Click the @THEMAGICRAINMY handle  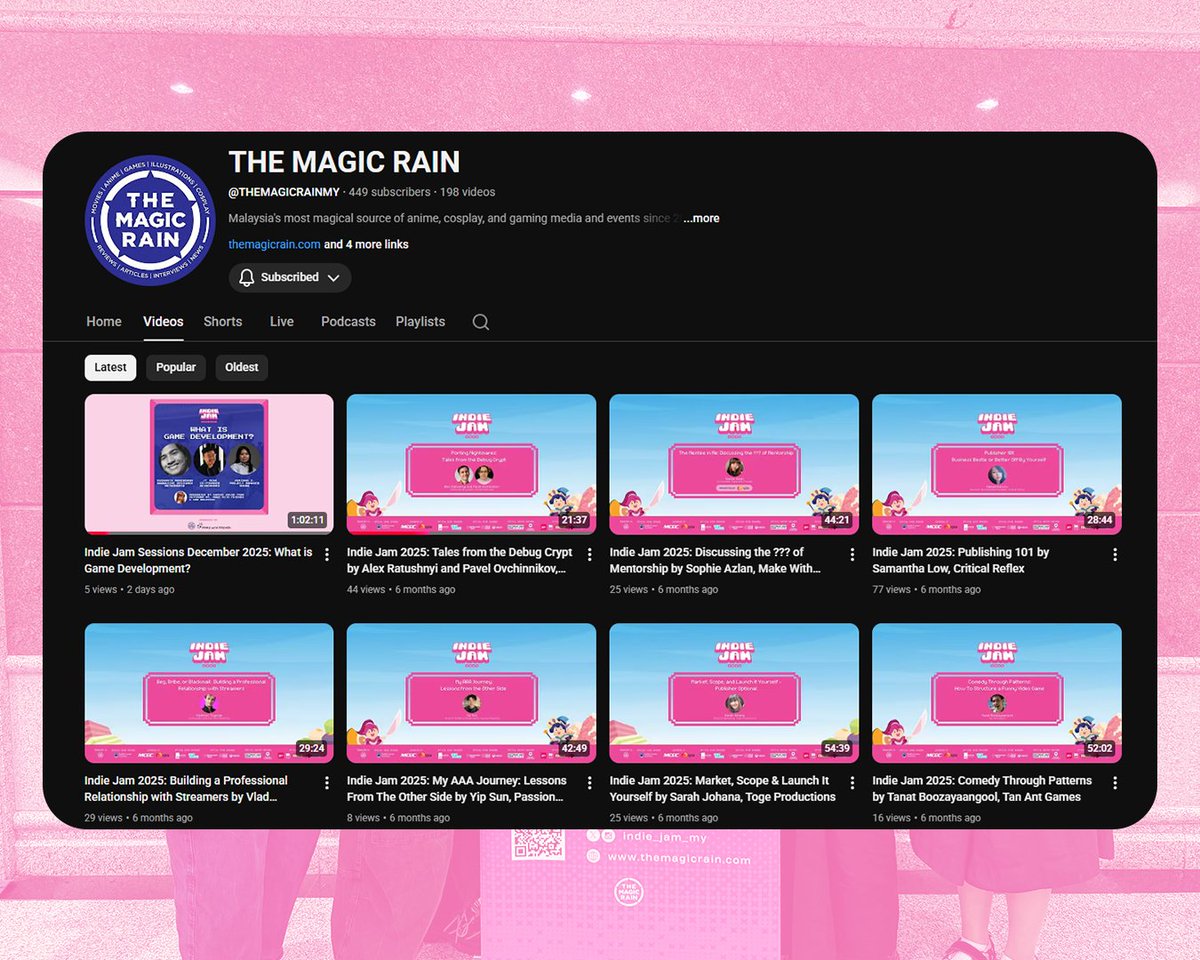[284, 192]
